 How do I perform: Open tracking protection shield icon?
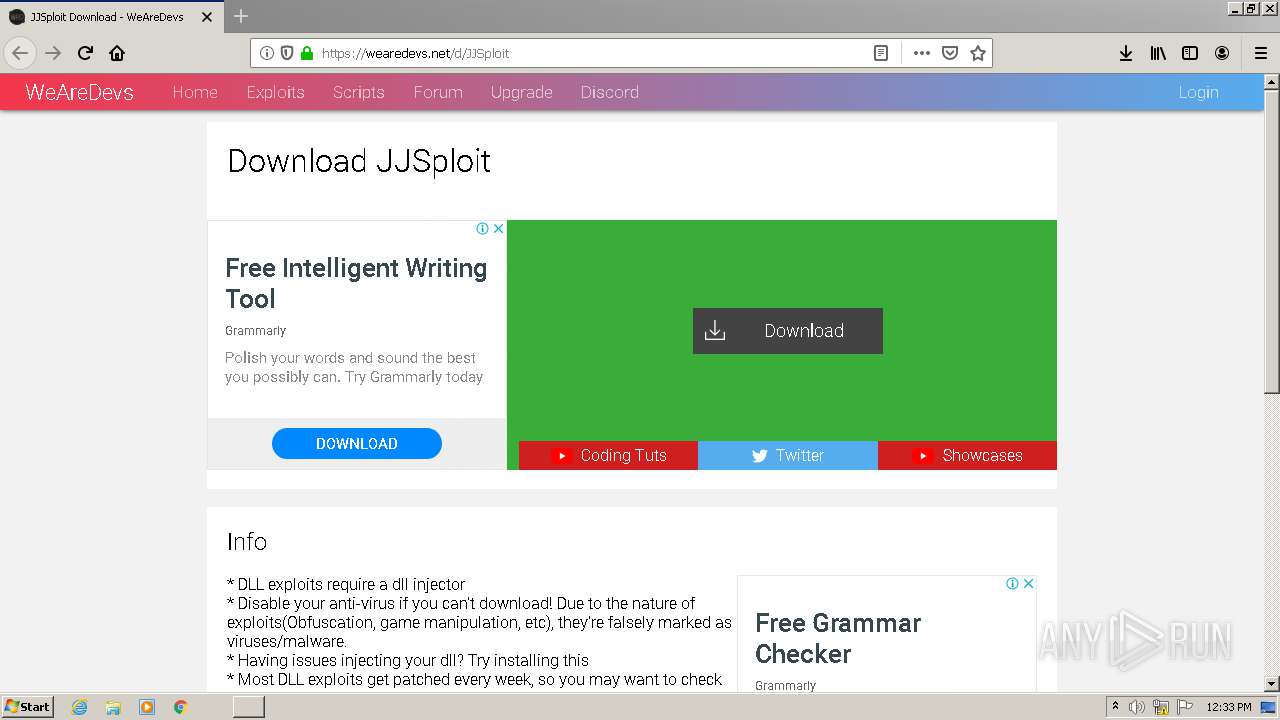pos(287,53)
